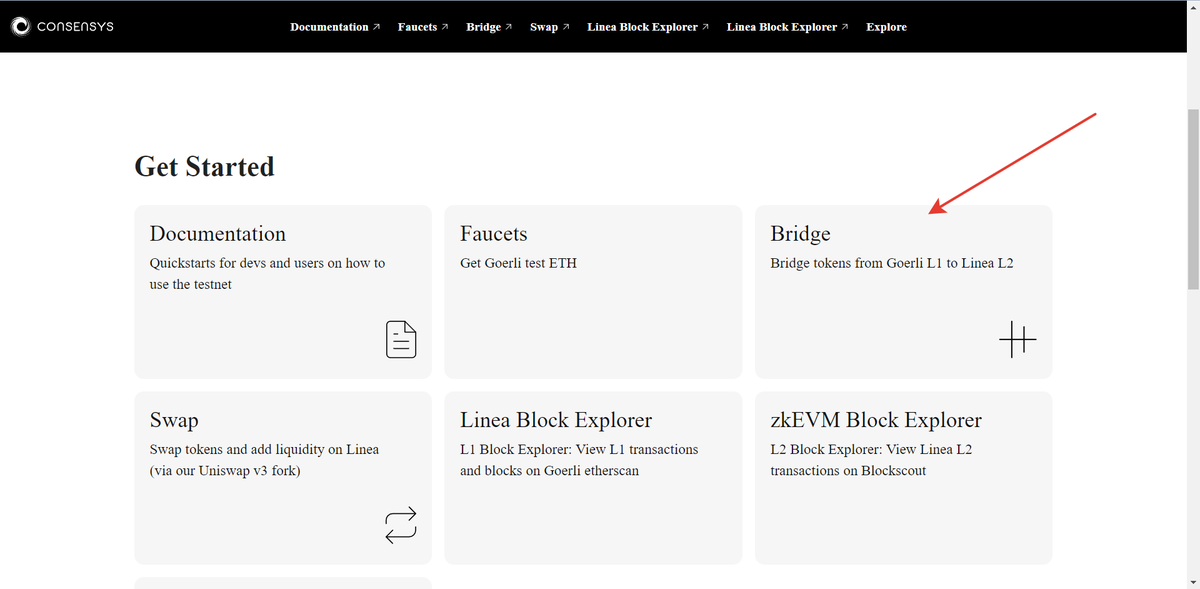Screen dimensions: 1200x589
Task: Click the "Get Started" heading
Action: coord(204,166)
